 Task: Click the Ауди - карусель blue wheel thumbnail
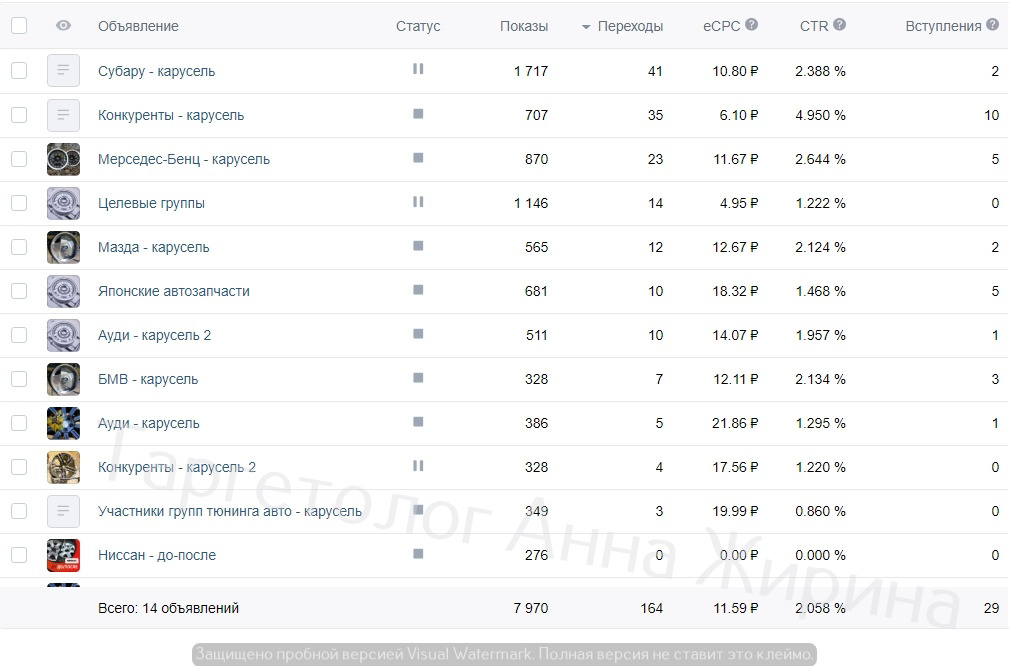pos(63,423)
